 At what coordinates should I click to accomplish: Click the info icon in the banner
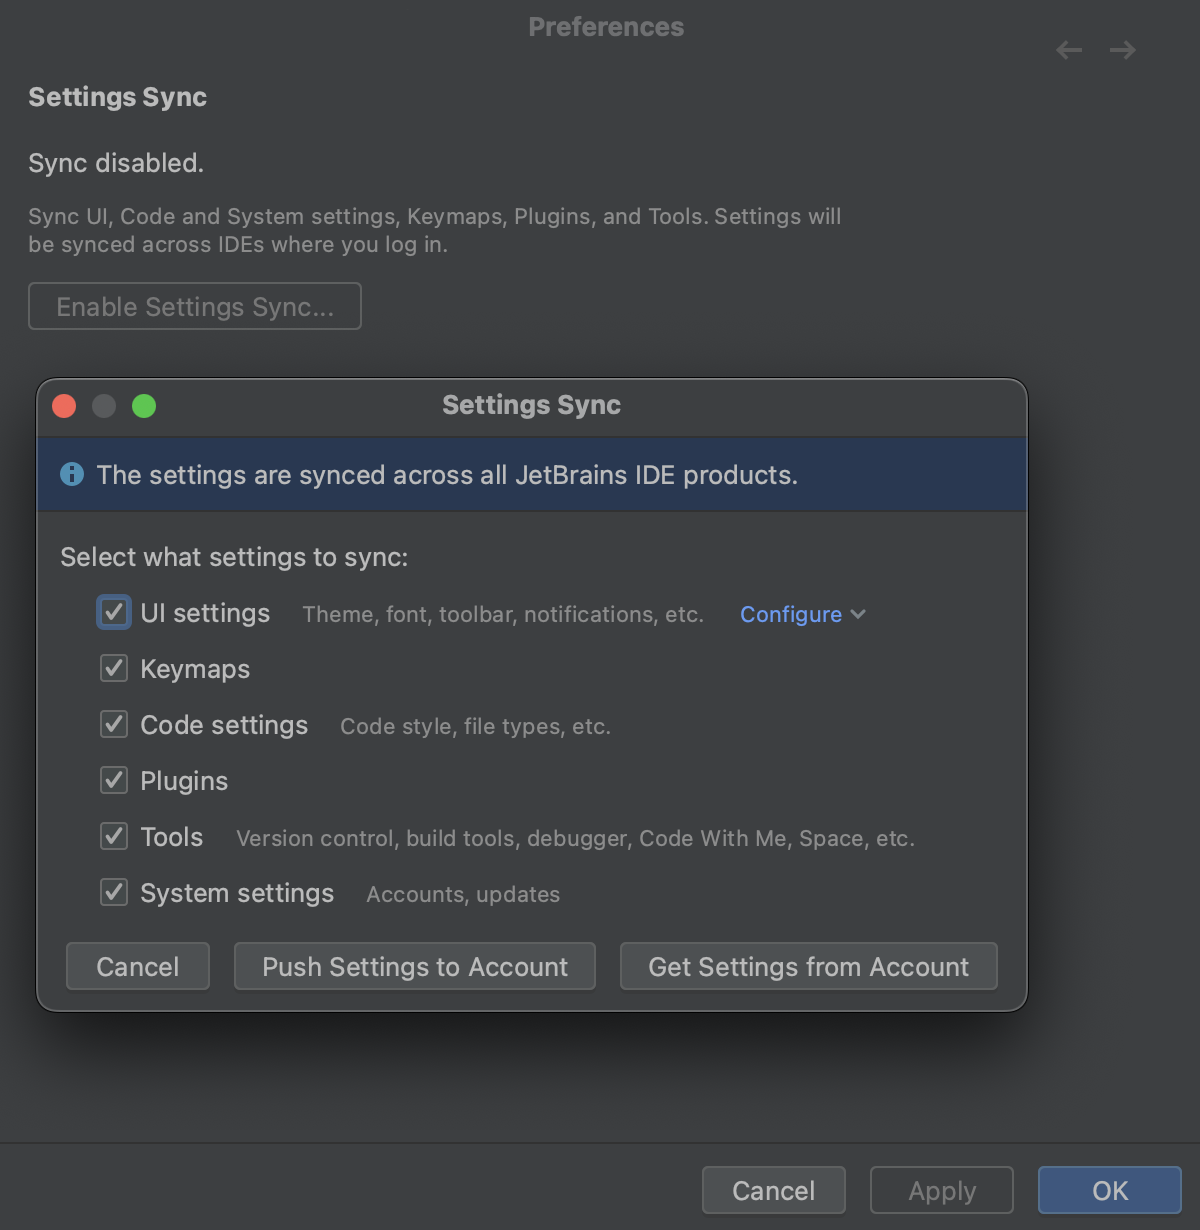pos(71,474)
